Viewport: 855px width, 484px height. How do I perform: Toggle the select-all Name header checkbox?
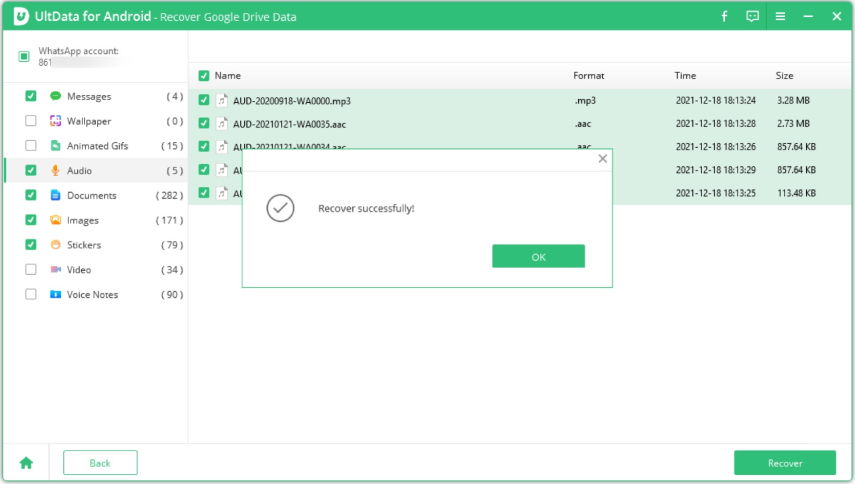point(204,76)
